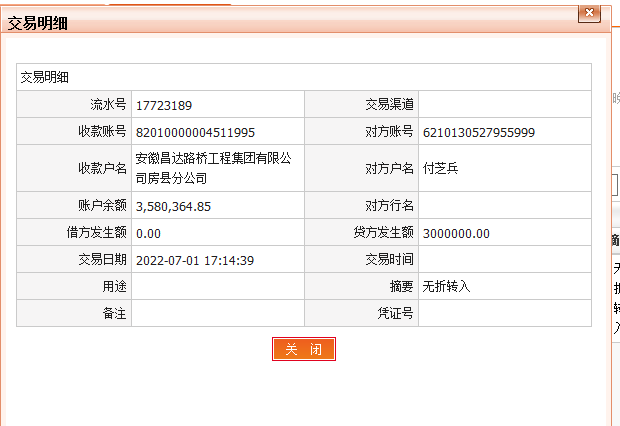Click the 对方户名 value 付芝兵

tap(441, 168)
